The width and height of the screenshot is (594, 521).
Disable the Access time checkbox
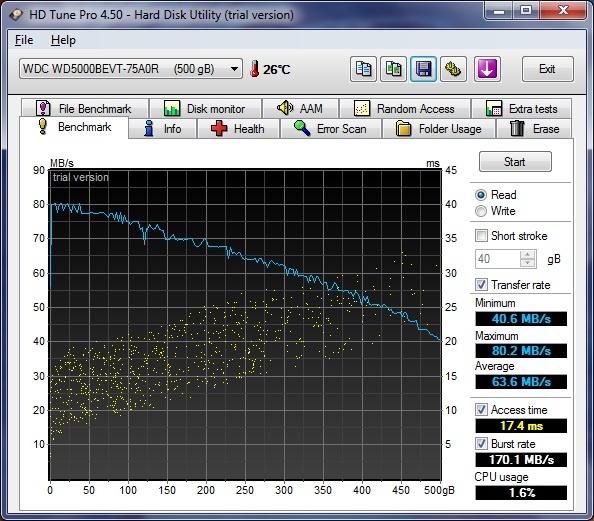[481, 410]
